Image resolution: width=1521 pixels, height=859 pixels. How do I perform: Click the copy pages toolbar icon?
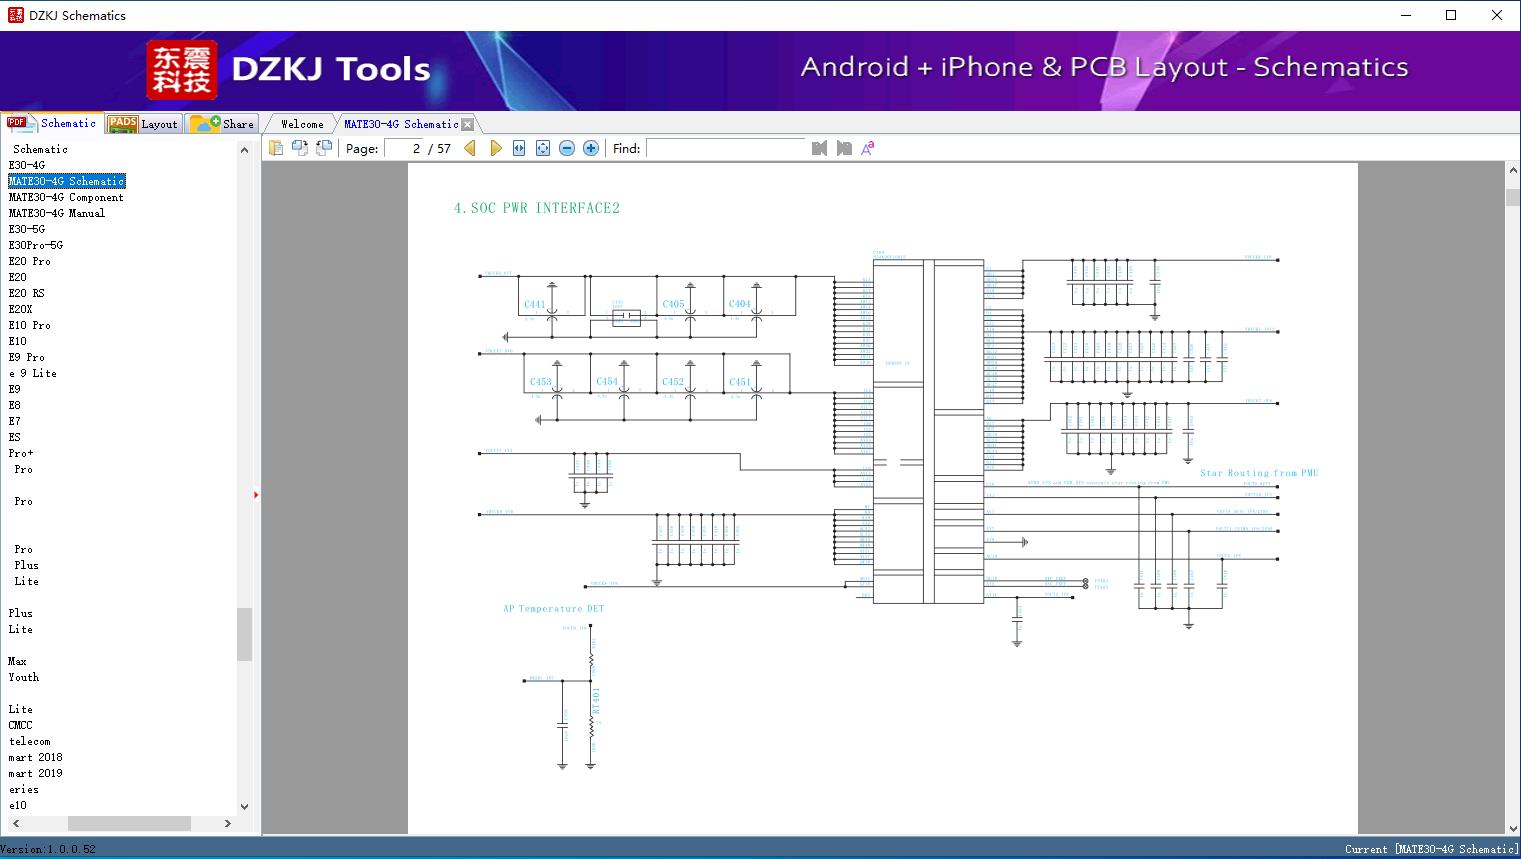[276, 148]
